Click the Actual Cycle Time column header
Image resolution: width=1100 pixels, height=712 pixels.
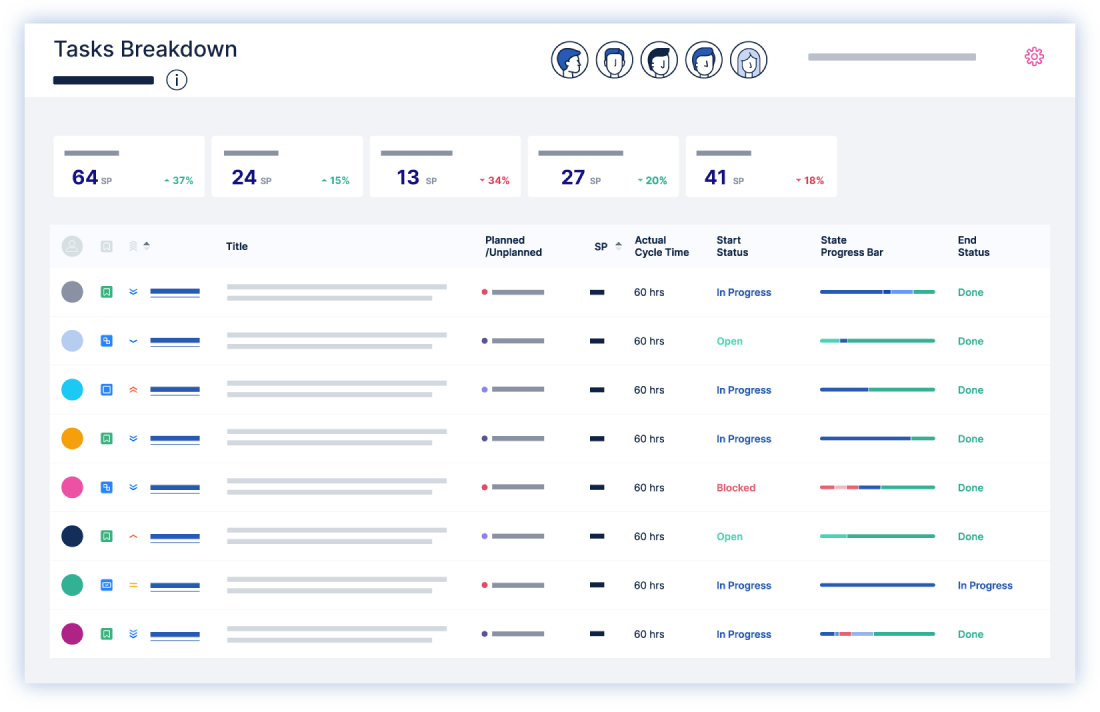coord(662,246)
